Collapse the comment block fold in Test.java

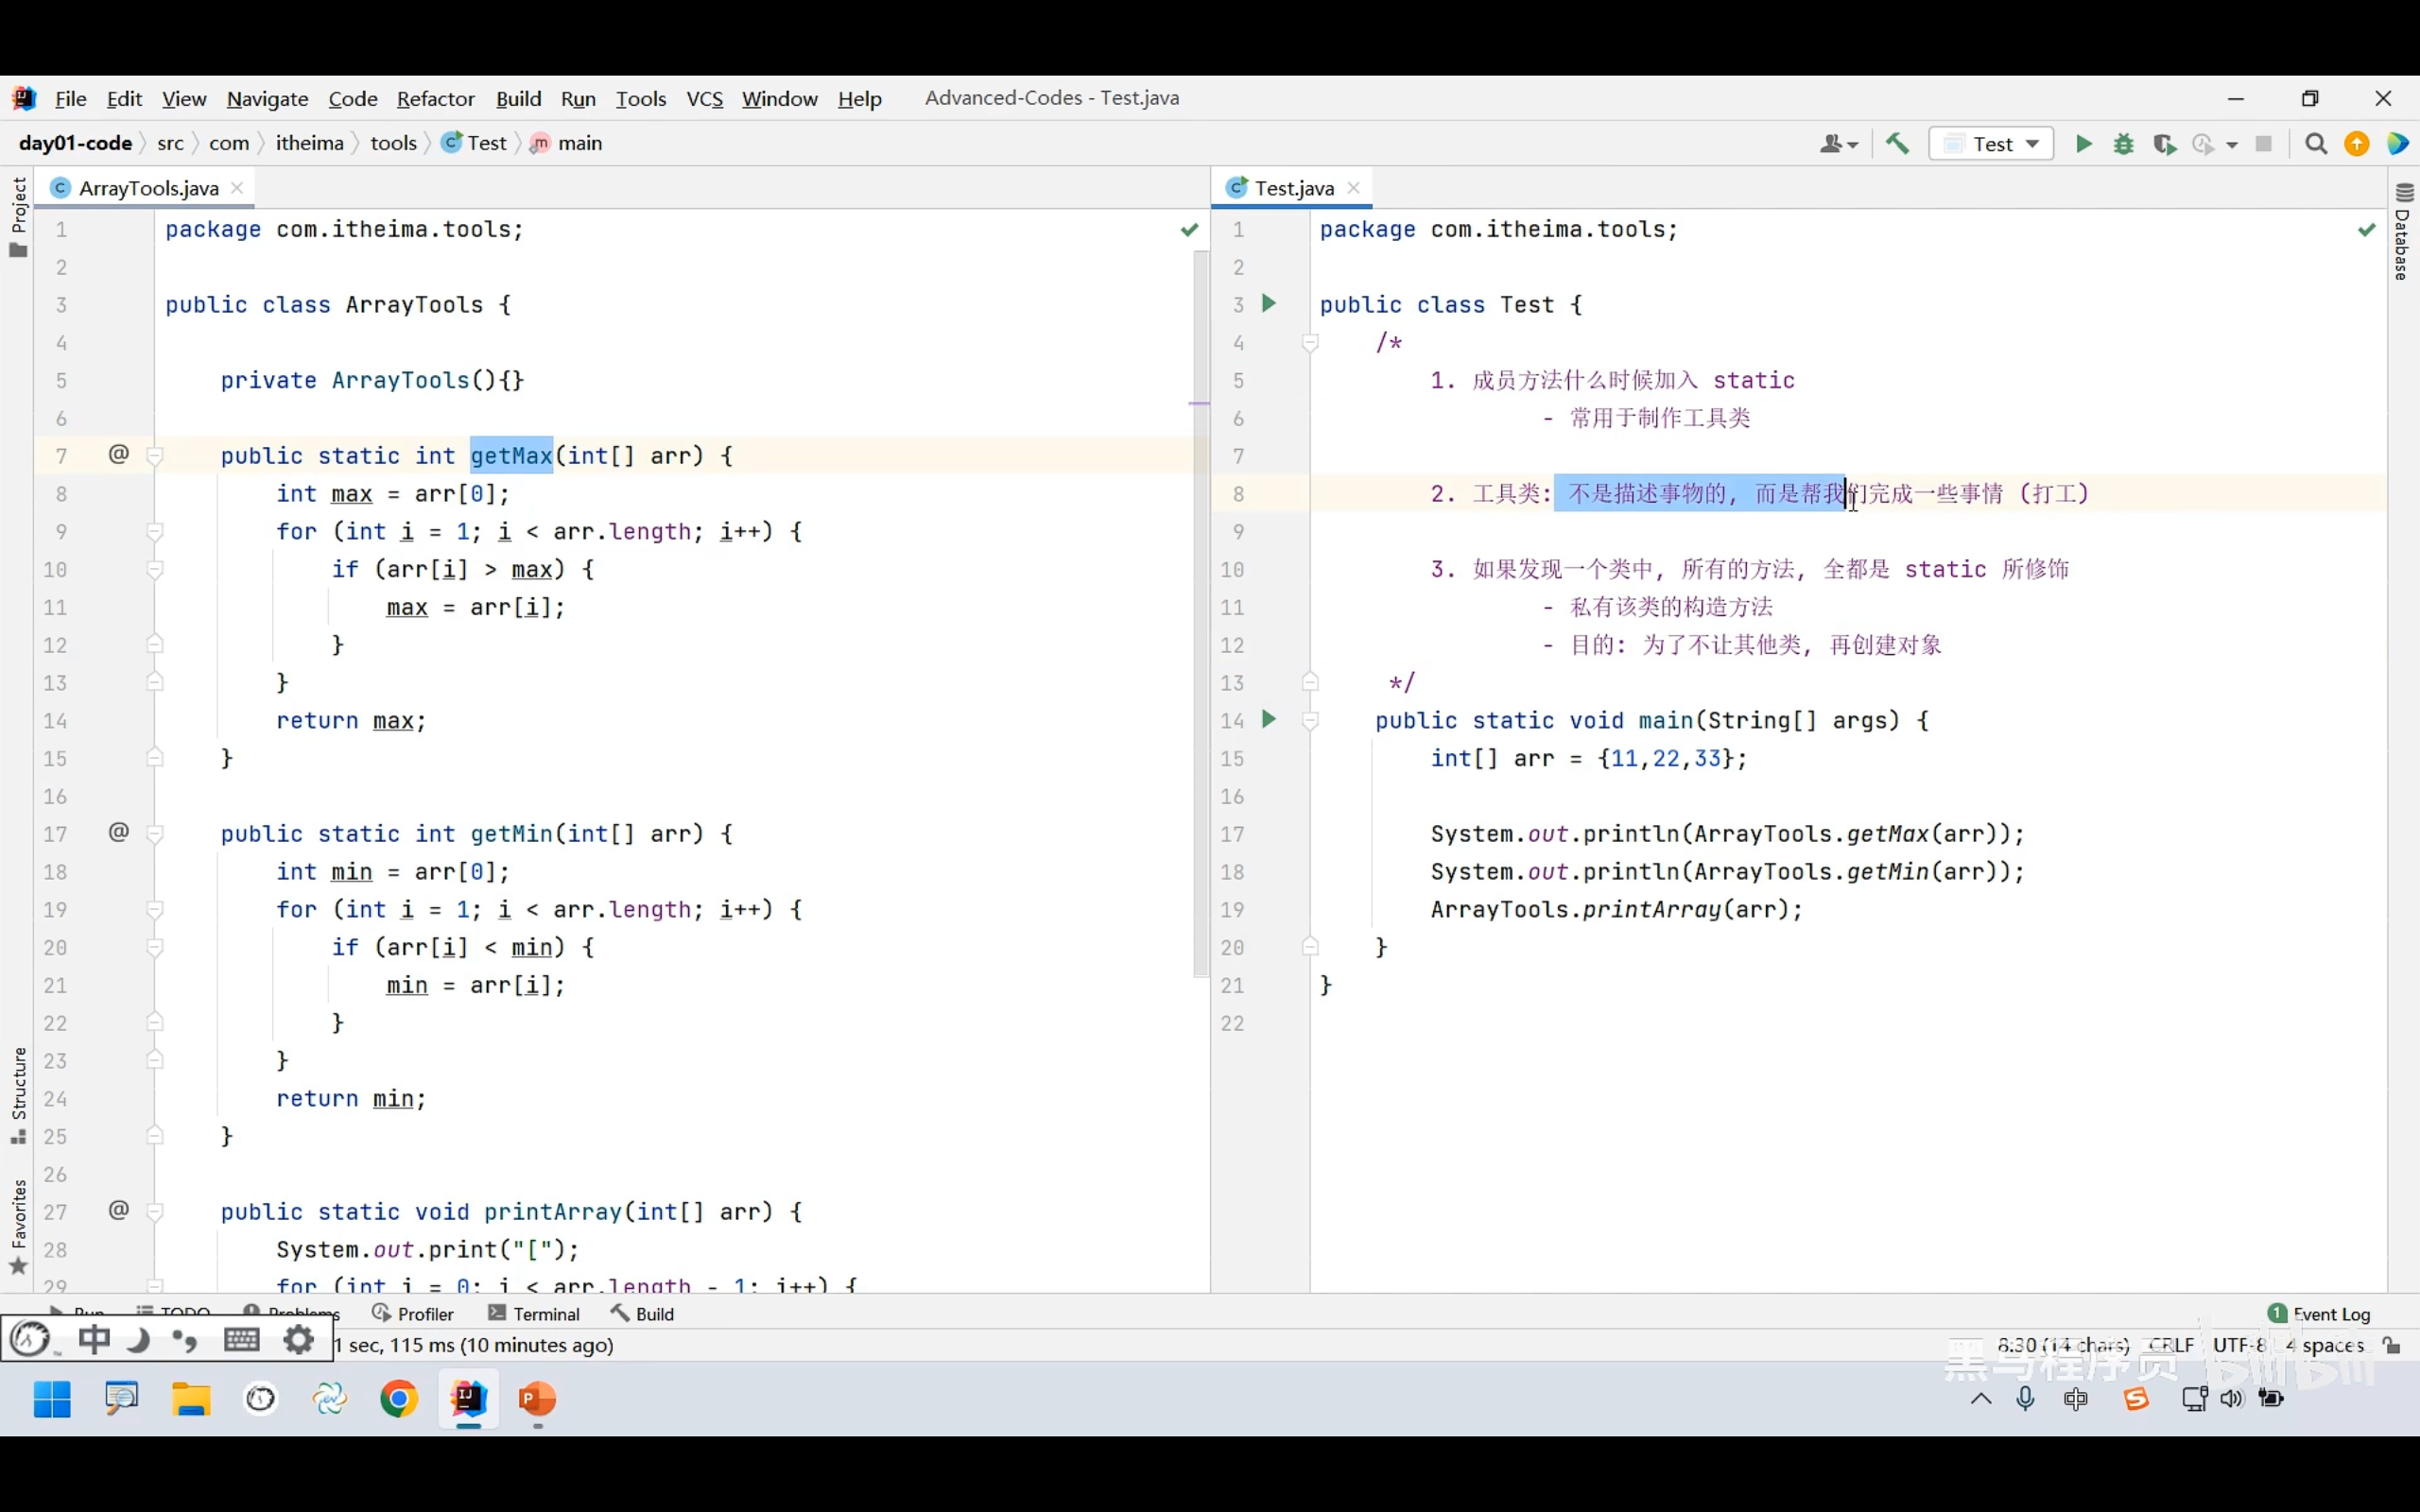[x=1310, y=343]
